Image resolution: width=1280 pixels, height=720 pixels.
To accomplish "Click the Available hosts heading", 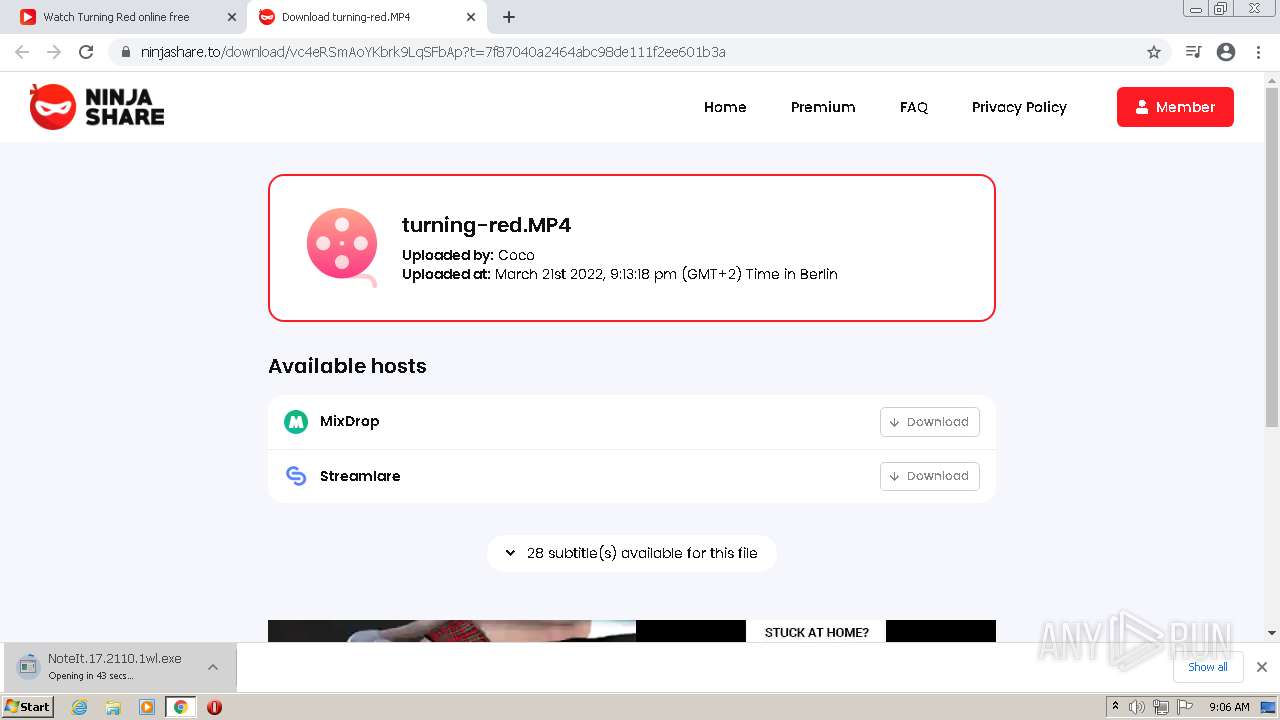I will [x=347, y=366].
